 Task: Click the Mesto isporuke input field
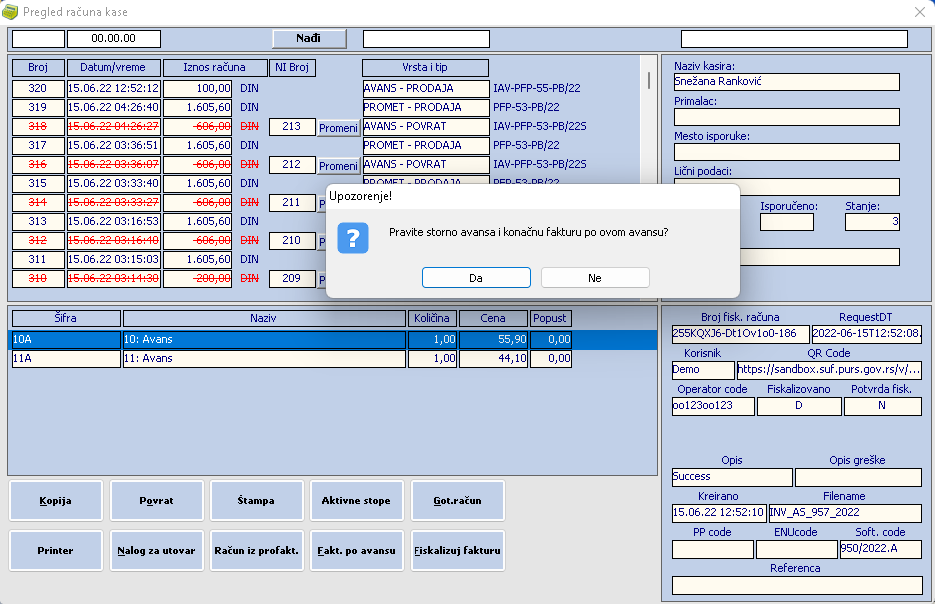[787, 152]
